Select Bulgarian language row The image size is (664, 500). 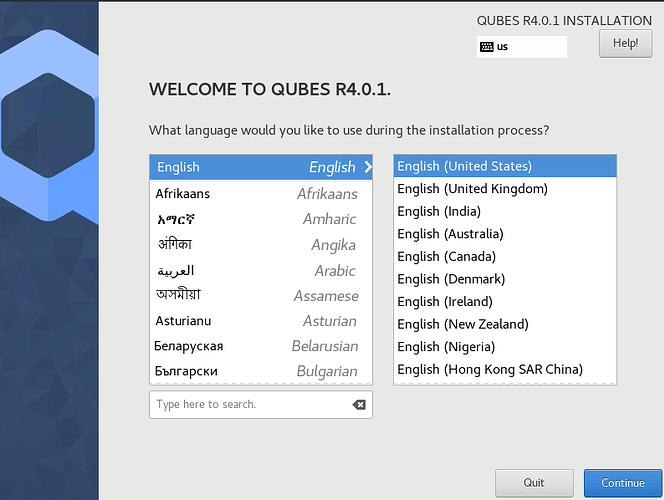tap(261, 371)
